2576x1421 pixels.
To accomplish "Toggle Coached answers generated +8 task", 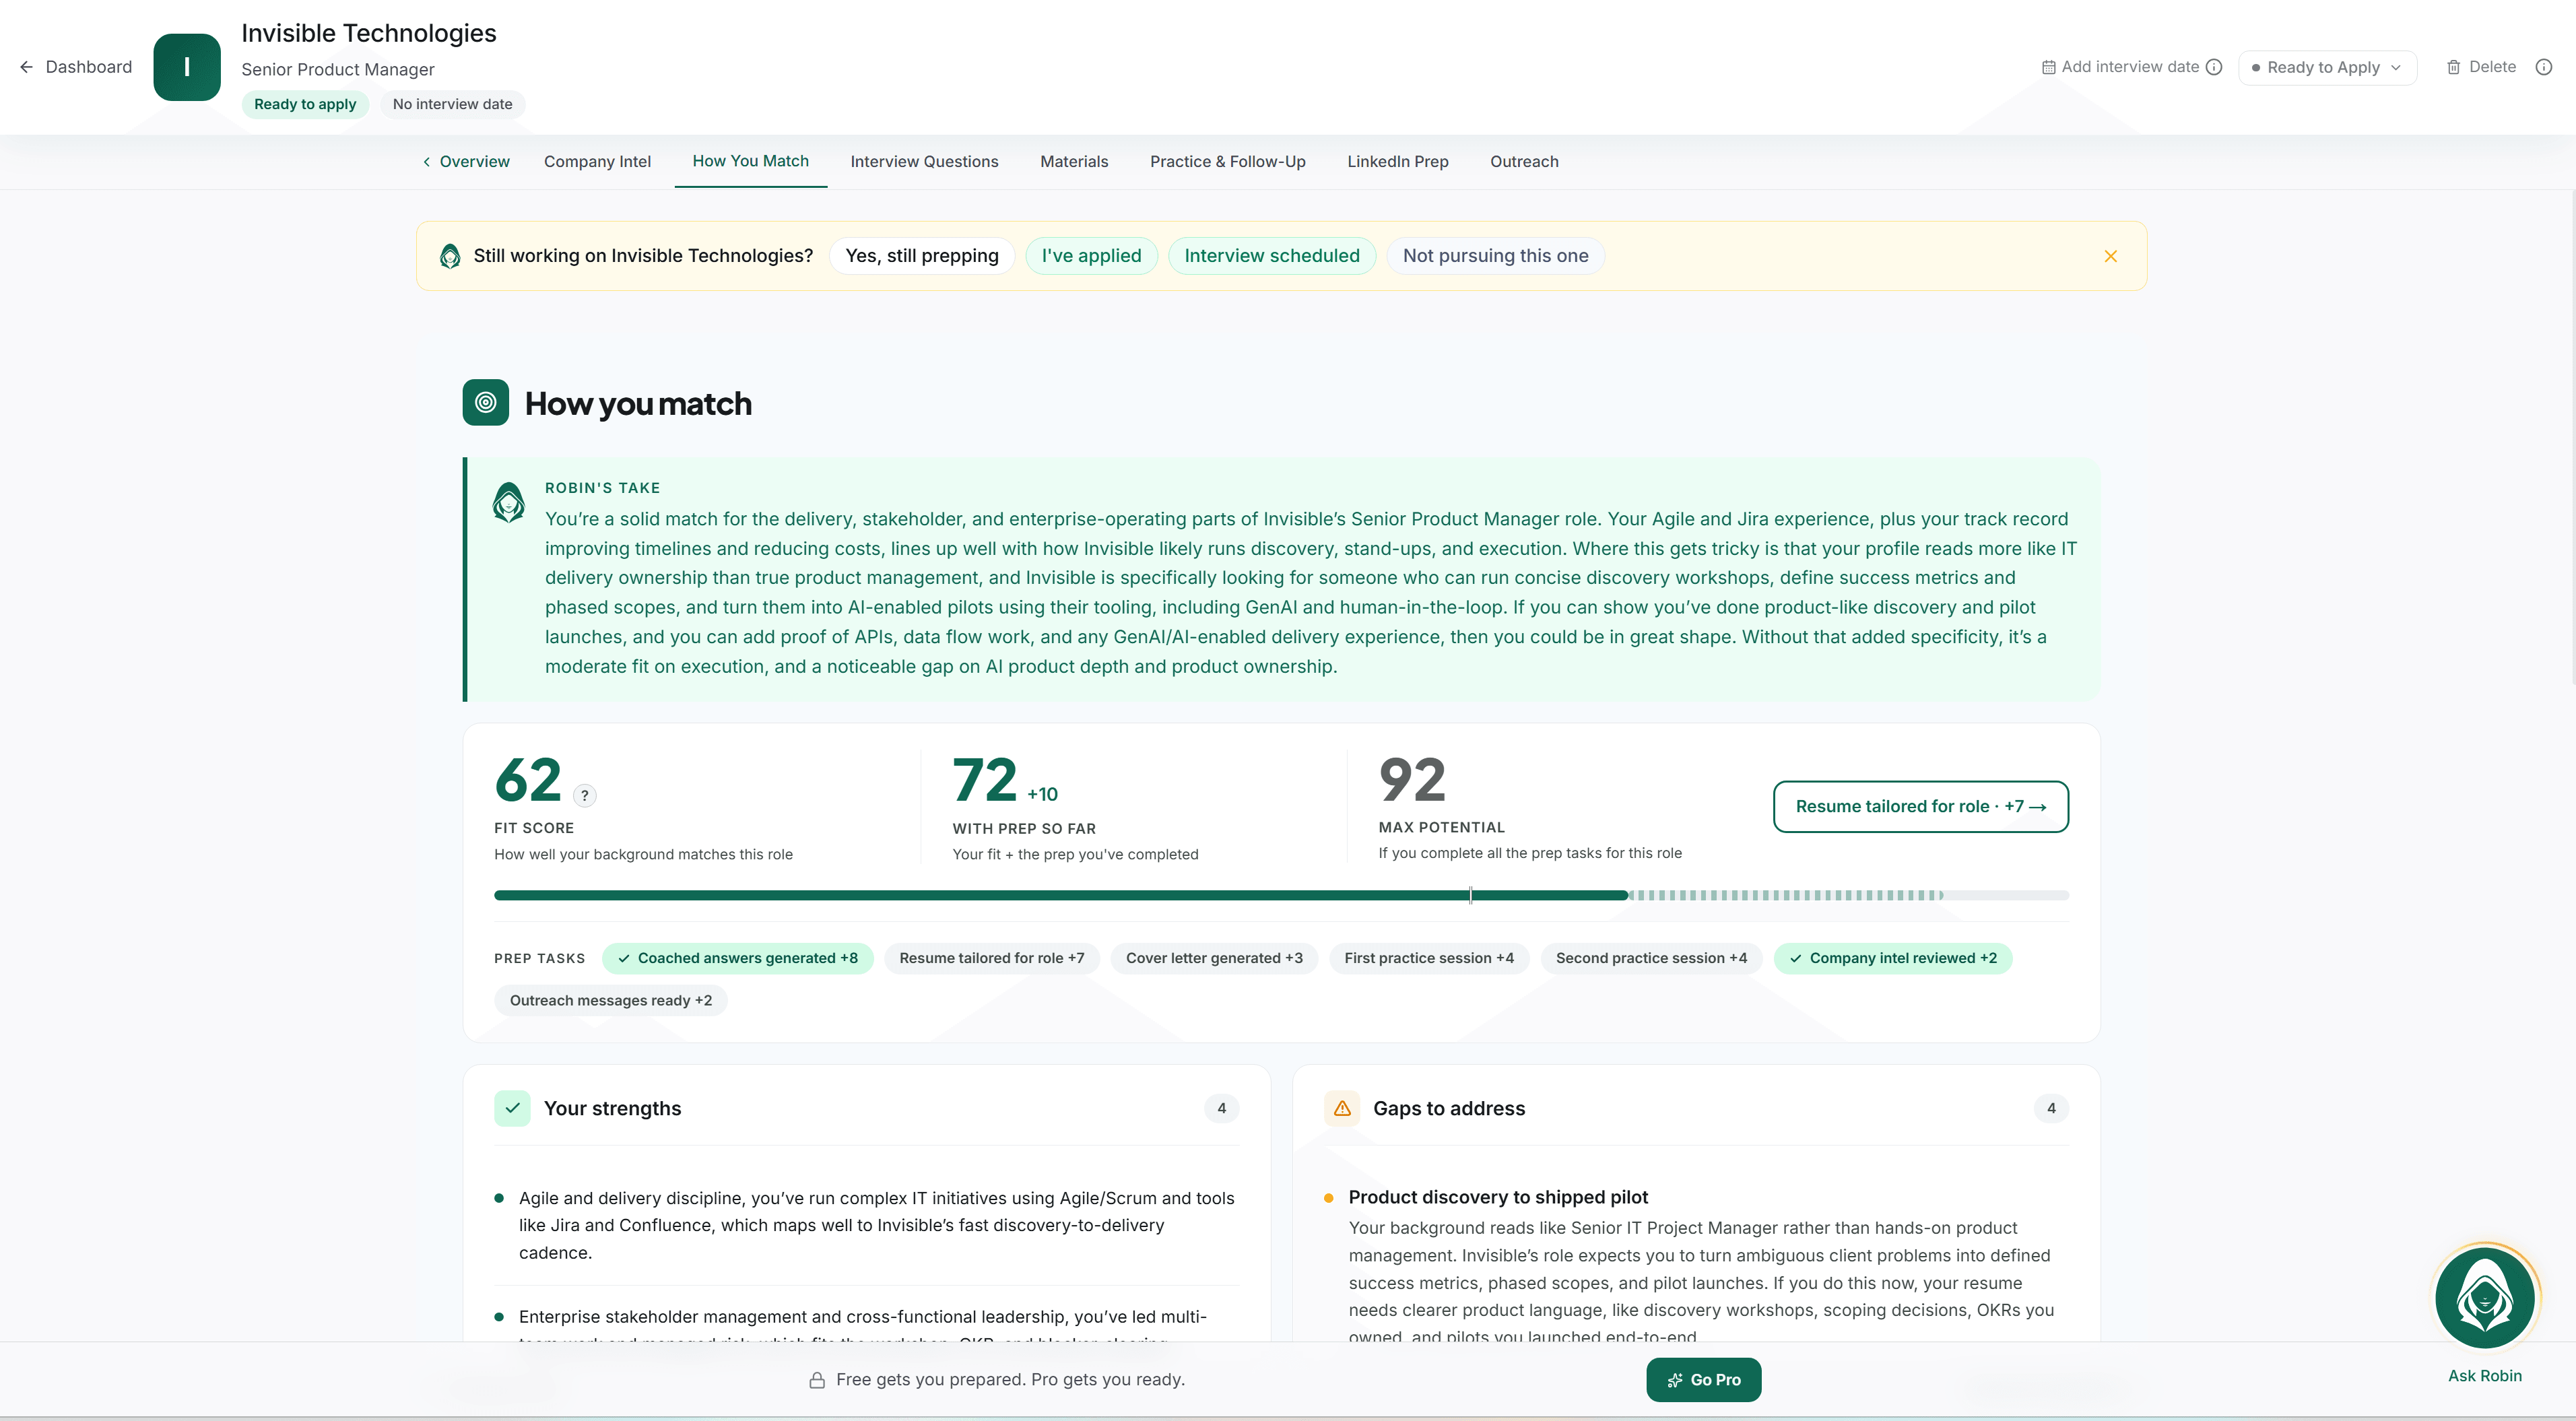I will tap(737, 958).
